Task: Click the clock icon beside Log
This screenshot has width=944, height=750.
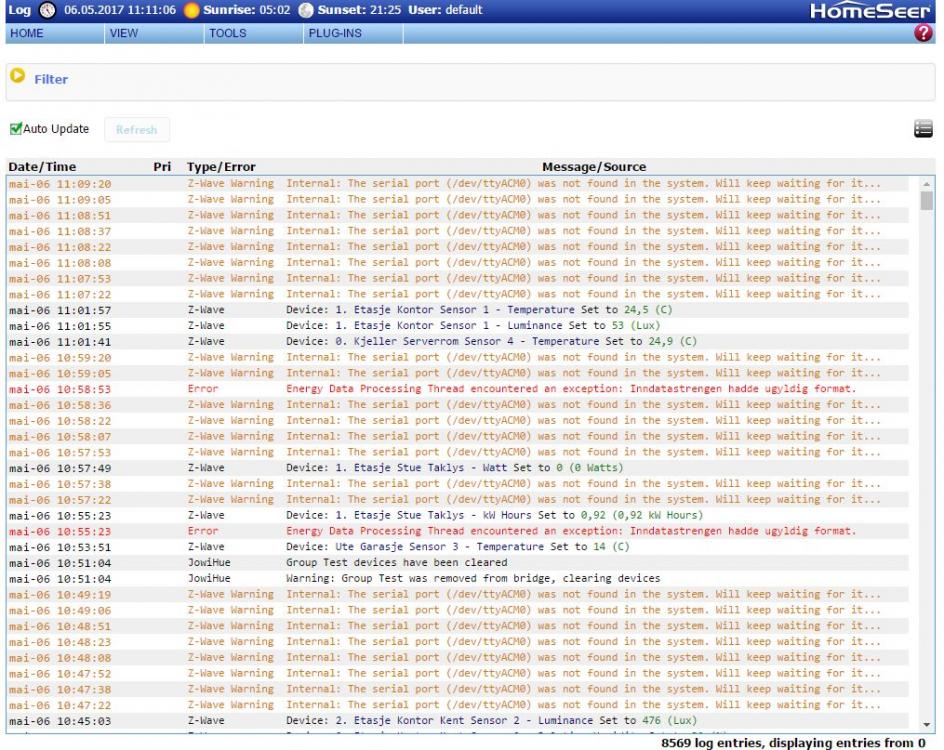Action: (47, 10)
